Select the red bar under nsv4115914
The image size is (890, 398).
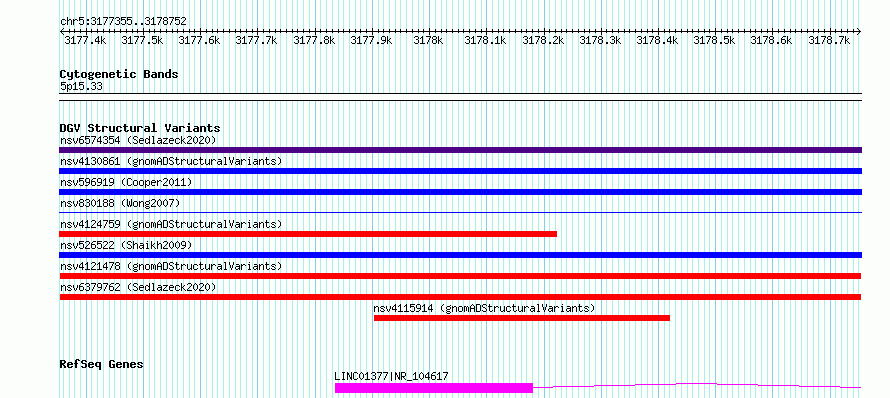(522, 318)
